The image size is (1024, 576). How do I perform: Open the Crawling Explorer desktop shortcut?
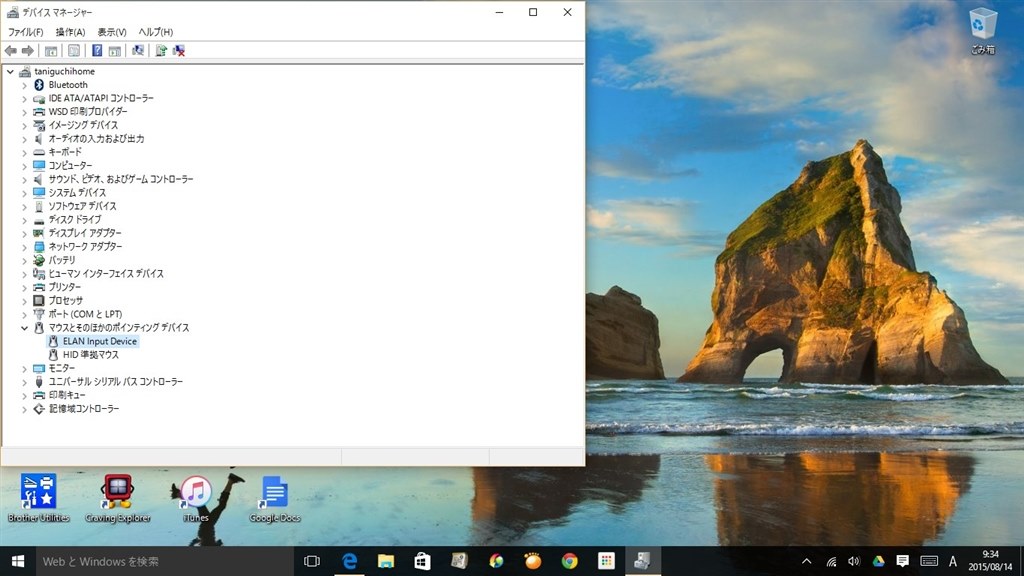[x=117, y=490]
